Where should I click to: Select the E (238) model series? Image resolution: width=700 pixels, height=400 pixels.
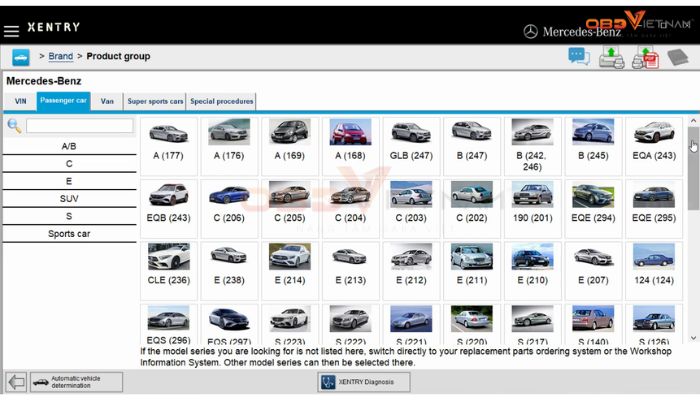point(229,271)
